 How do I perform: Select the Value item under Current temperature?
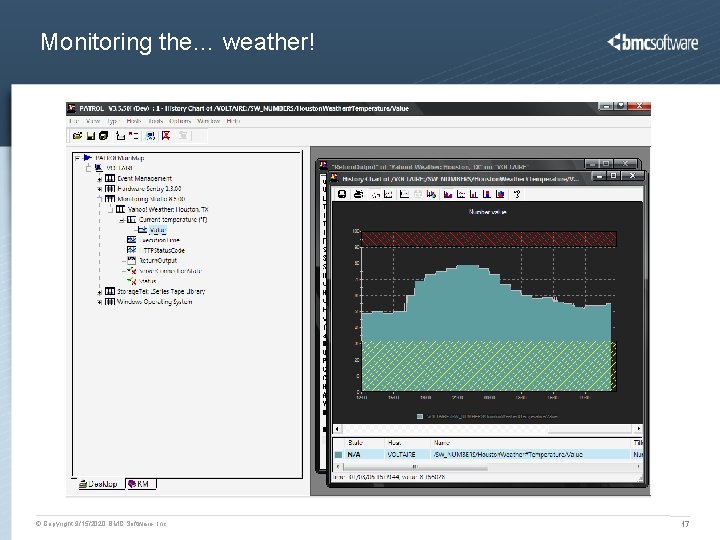[x=158, y=230]
